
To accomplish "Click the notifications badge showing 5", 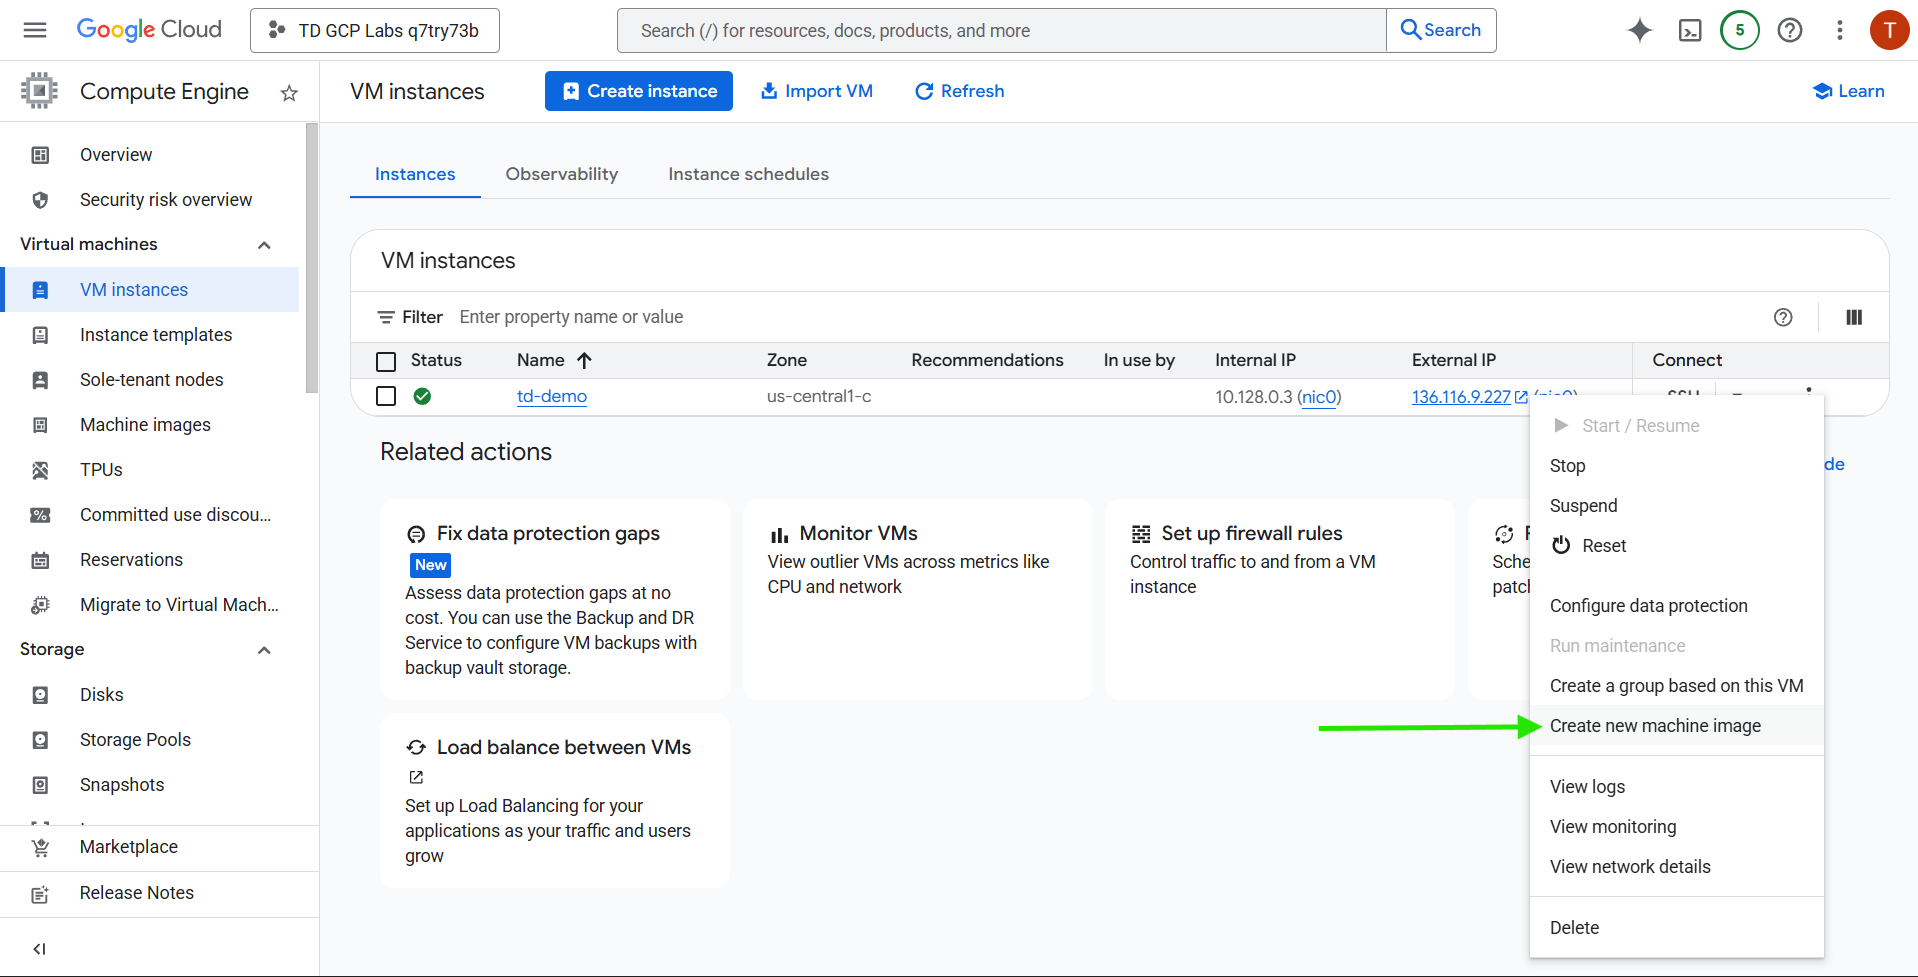I will click(x=1739, y=30).
